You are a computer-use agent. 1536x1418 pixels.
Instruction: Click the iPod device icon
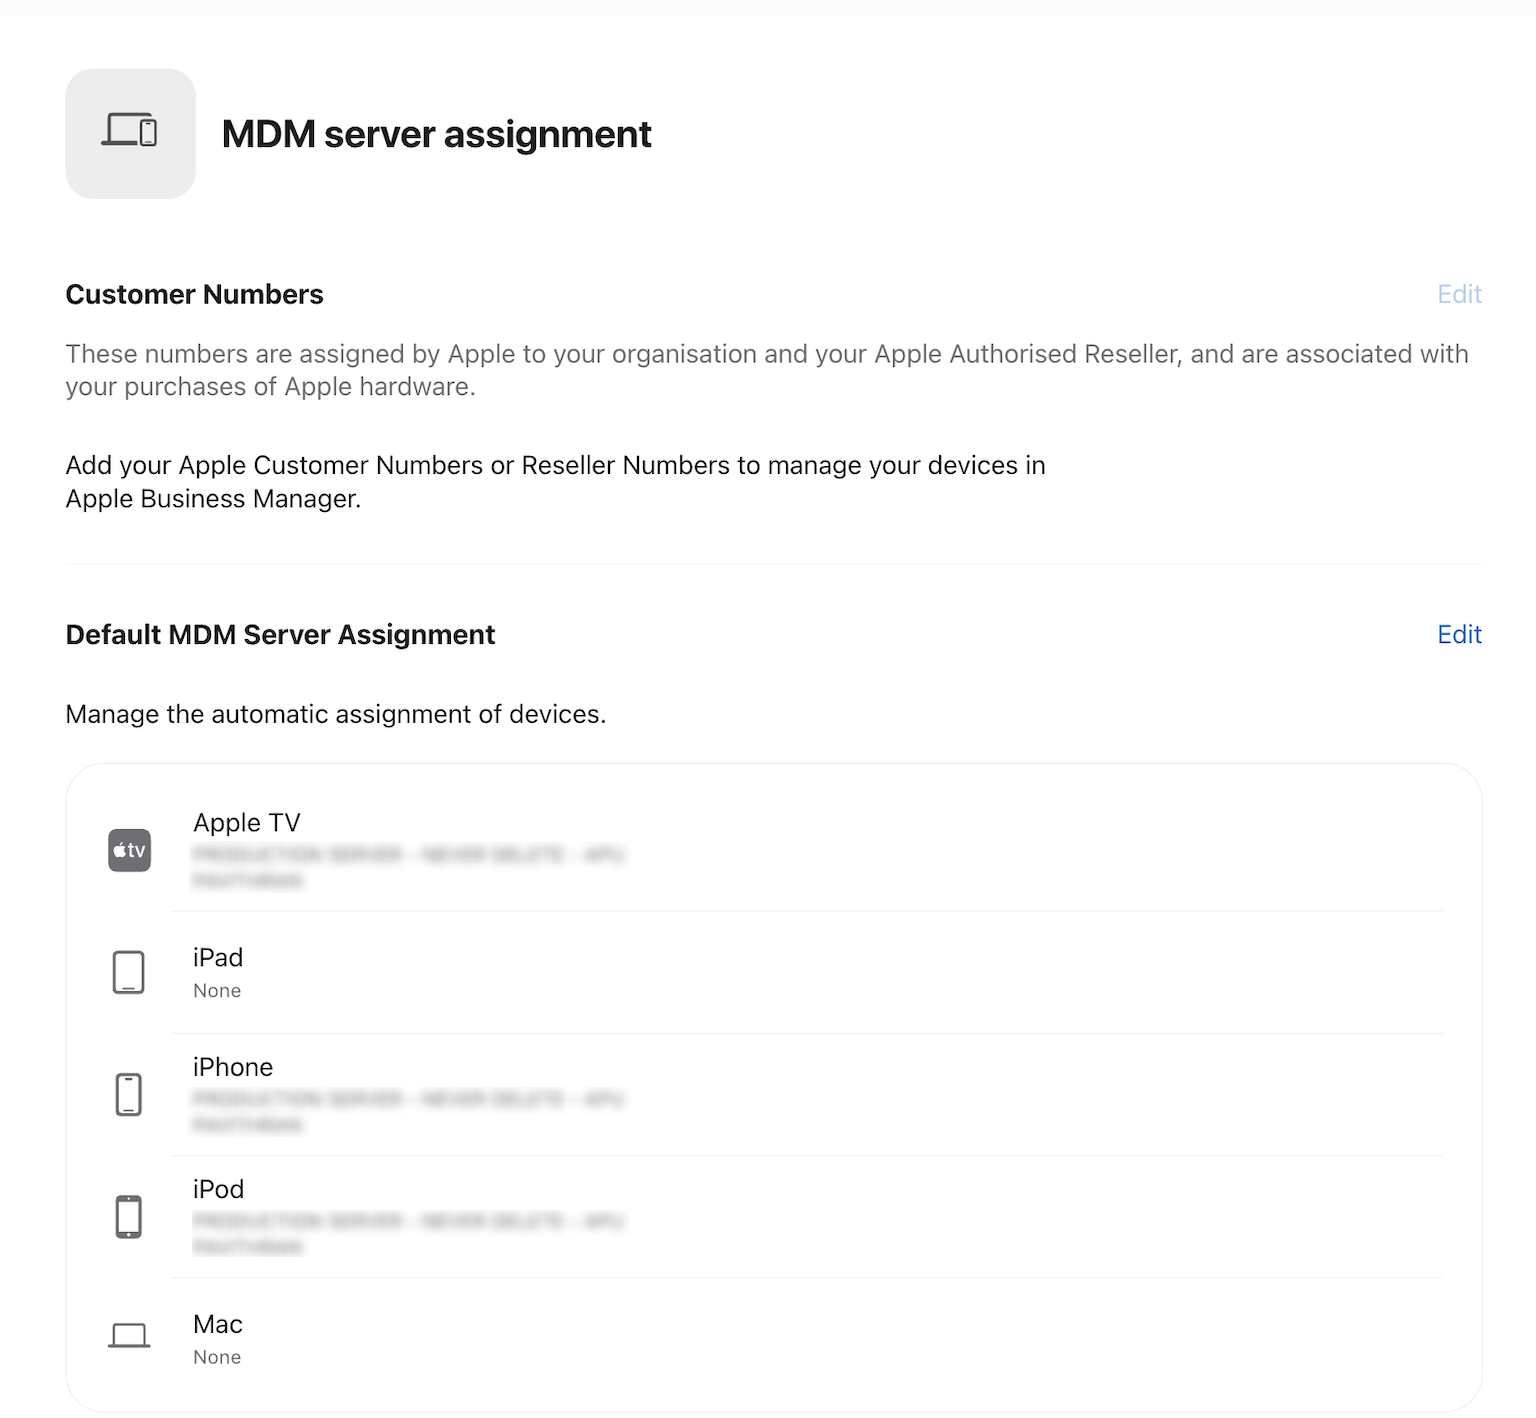coord(129,1216)
